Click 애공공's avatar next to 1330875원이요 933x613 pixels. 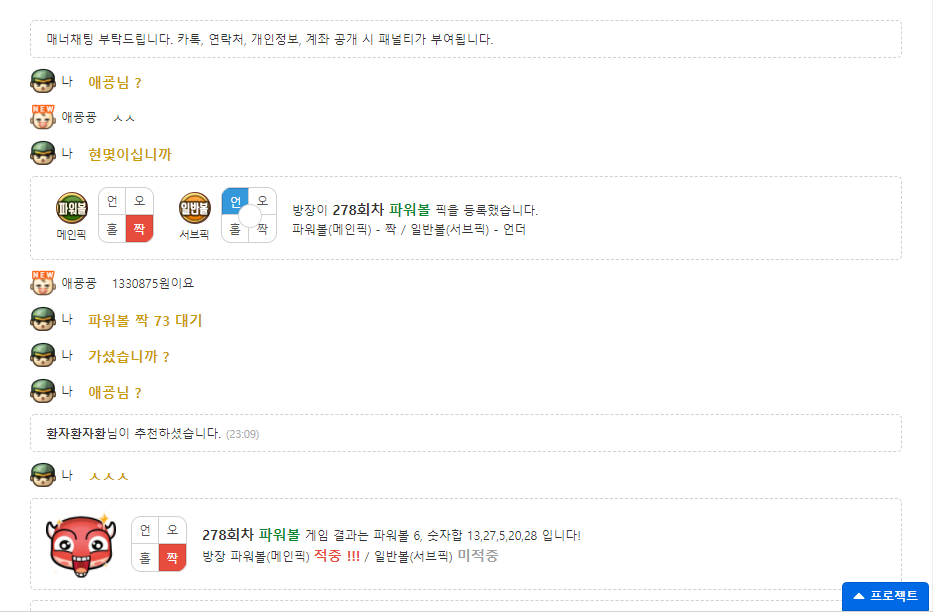pyautogui.click(x=43, y=283)
